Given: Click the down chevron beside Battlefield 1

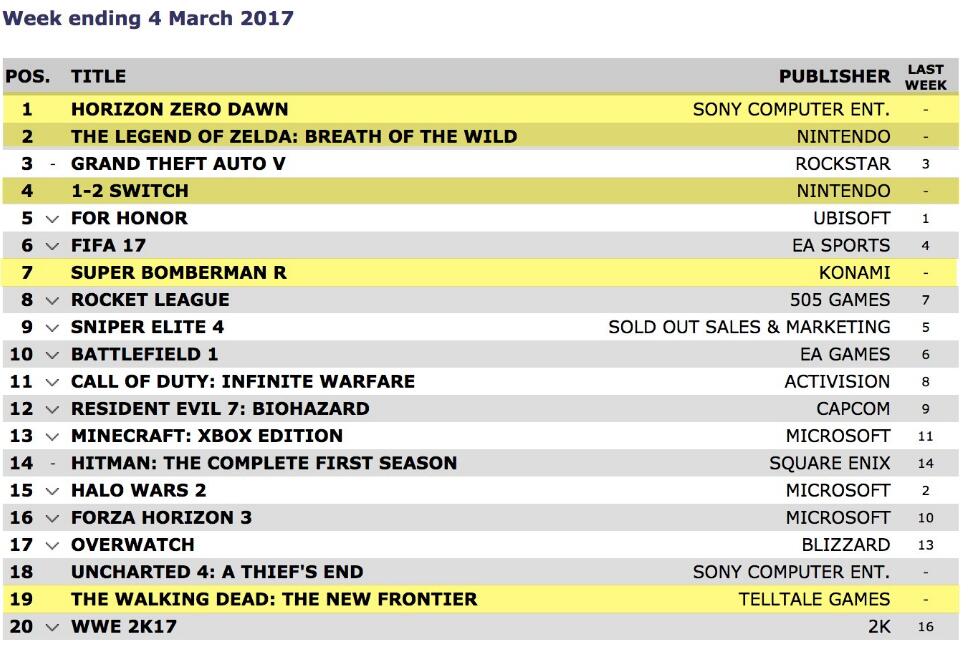Looking at the screenshot, I should tap(52, 355).
